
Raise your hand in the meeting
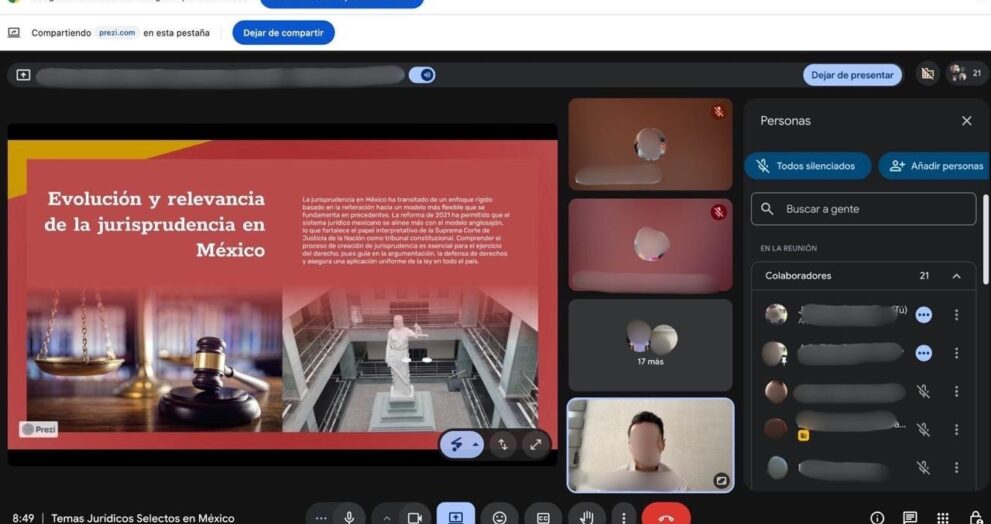[x=587, y=517]
